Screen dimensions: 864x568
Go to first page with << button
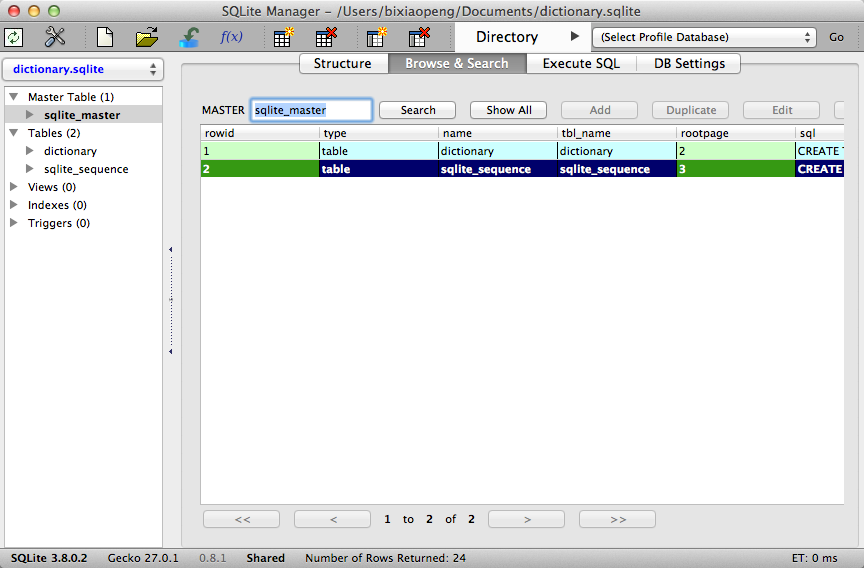[x=242, y=519]
